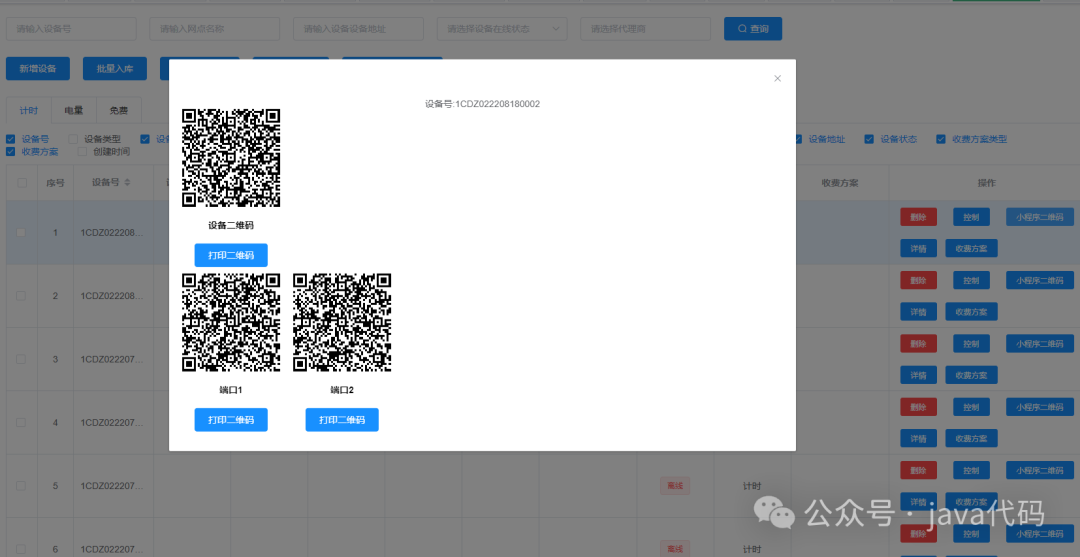Screen dimensions: 1080x557
Task: Focus the 请输入设备设备地址 input field
Action: 358,29
